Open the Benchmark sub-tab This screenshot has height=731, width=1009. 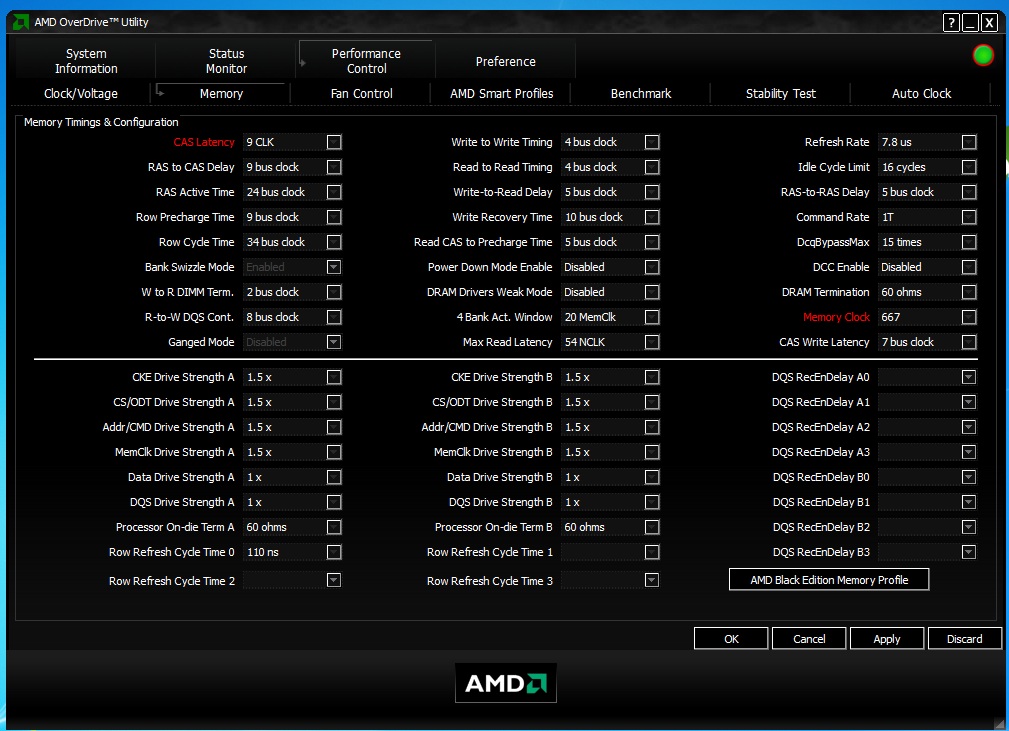click(641, 93)
